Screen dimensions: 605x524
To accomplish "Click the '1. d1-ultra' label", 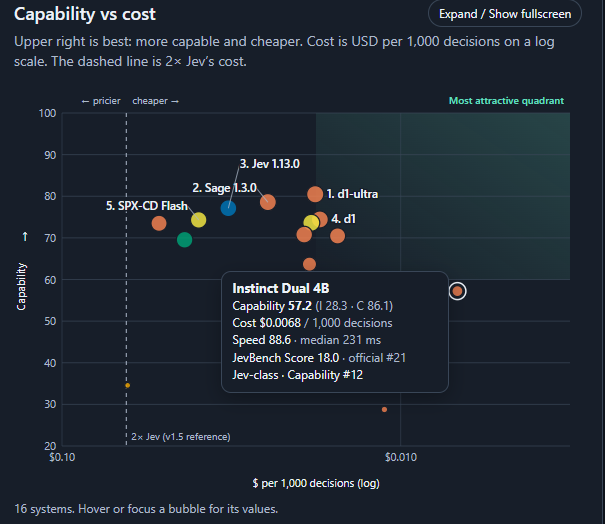I will [x=352, y=194].
